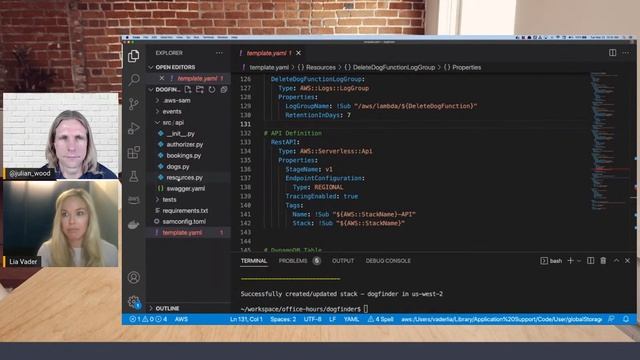The height and width of the screenshot is (360, 640).
Task: Open __init__.py in file tree
Action: click(x=180, y=133)
